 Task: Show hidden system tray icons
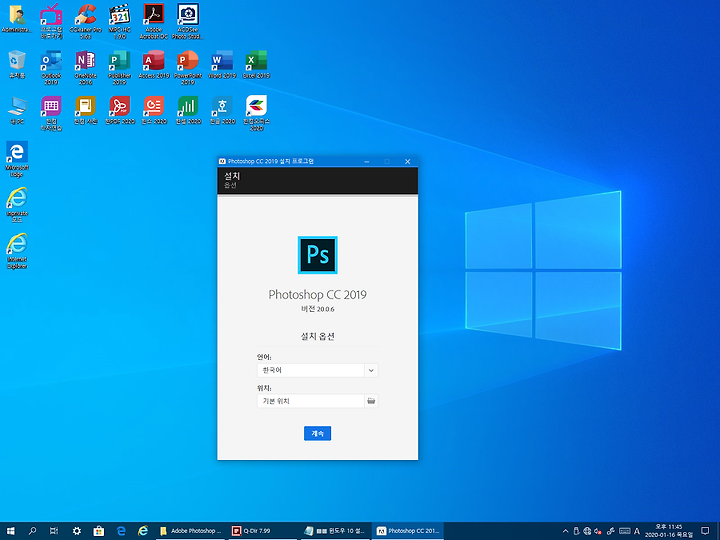[565, 531]
